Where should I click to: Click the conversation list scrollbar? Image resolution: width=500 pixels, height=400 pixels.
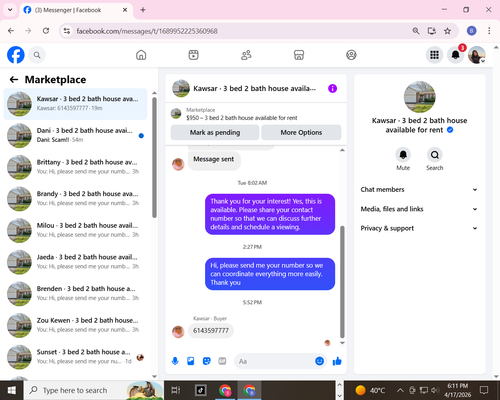click(x=154, y=158)
